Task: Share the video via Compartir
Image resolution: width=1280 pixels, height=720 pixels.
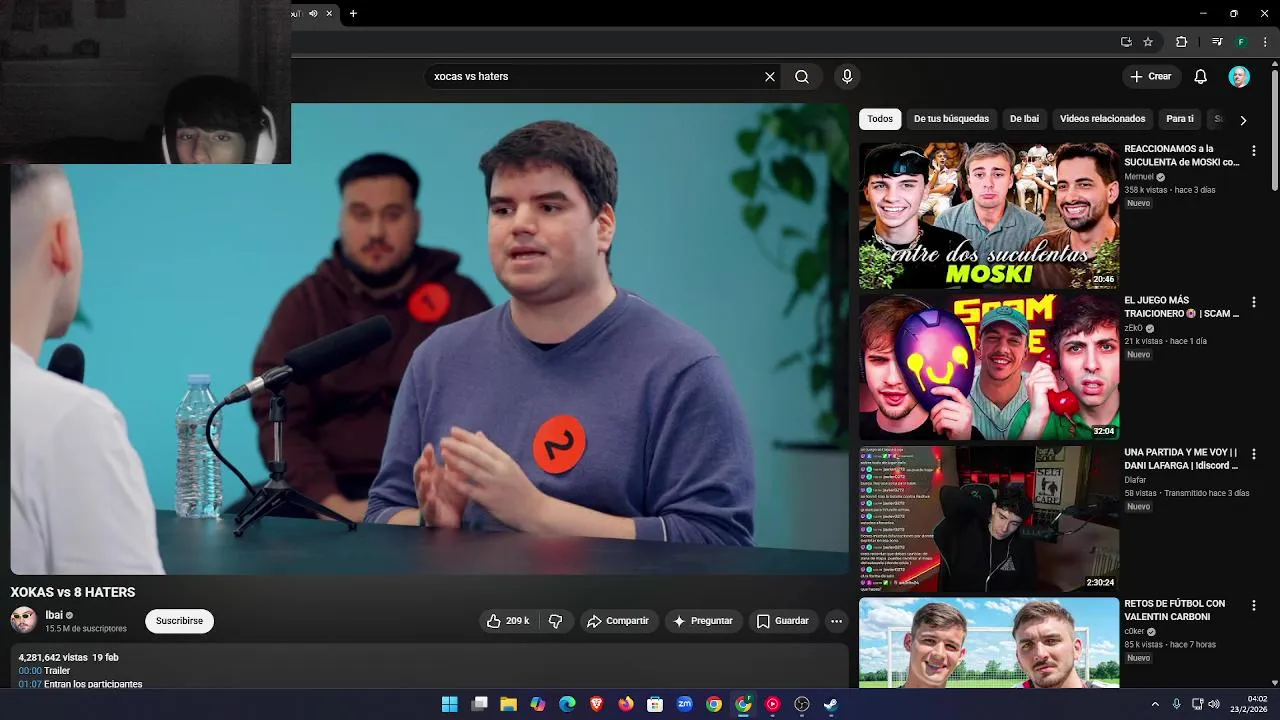Action: 618,621
